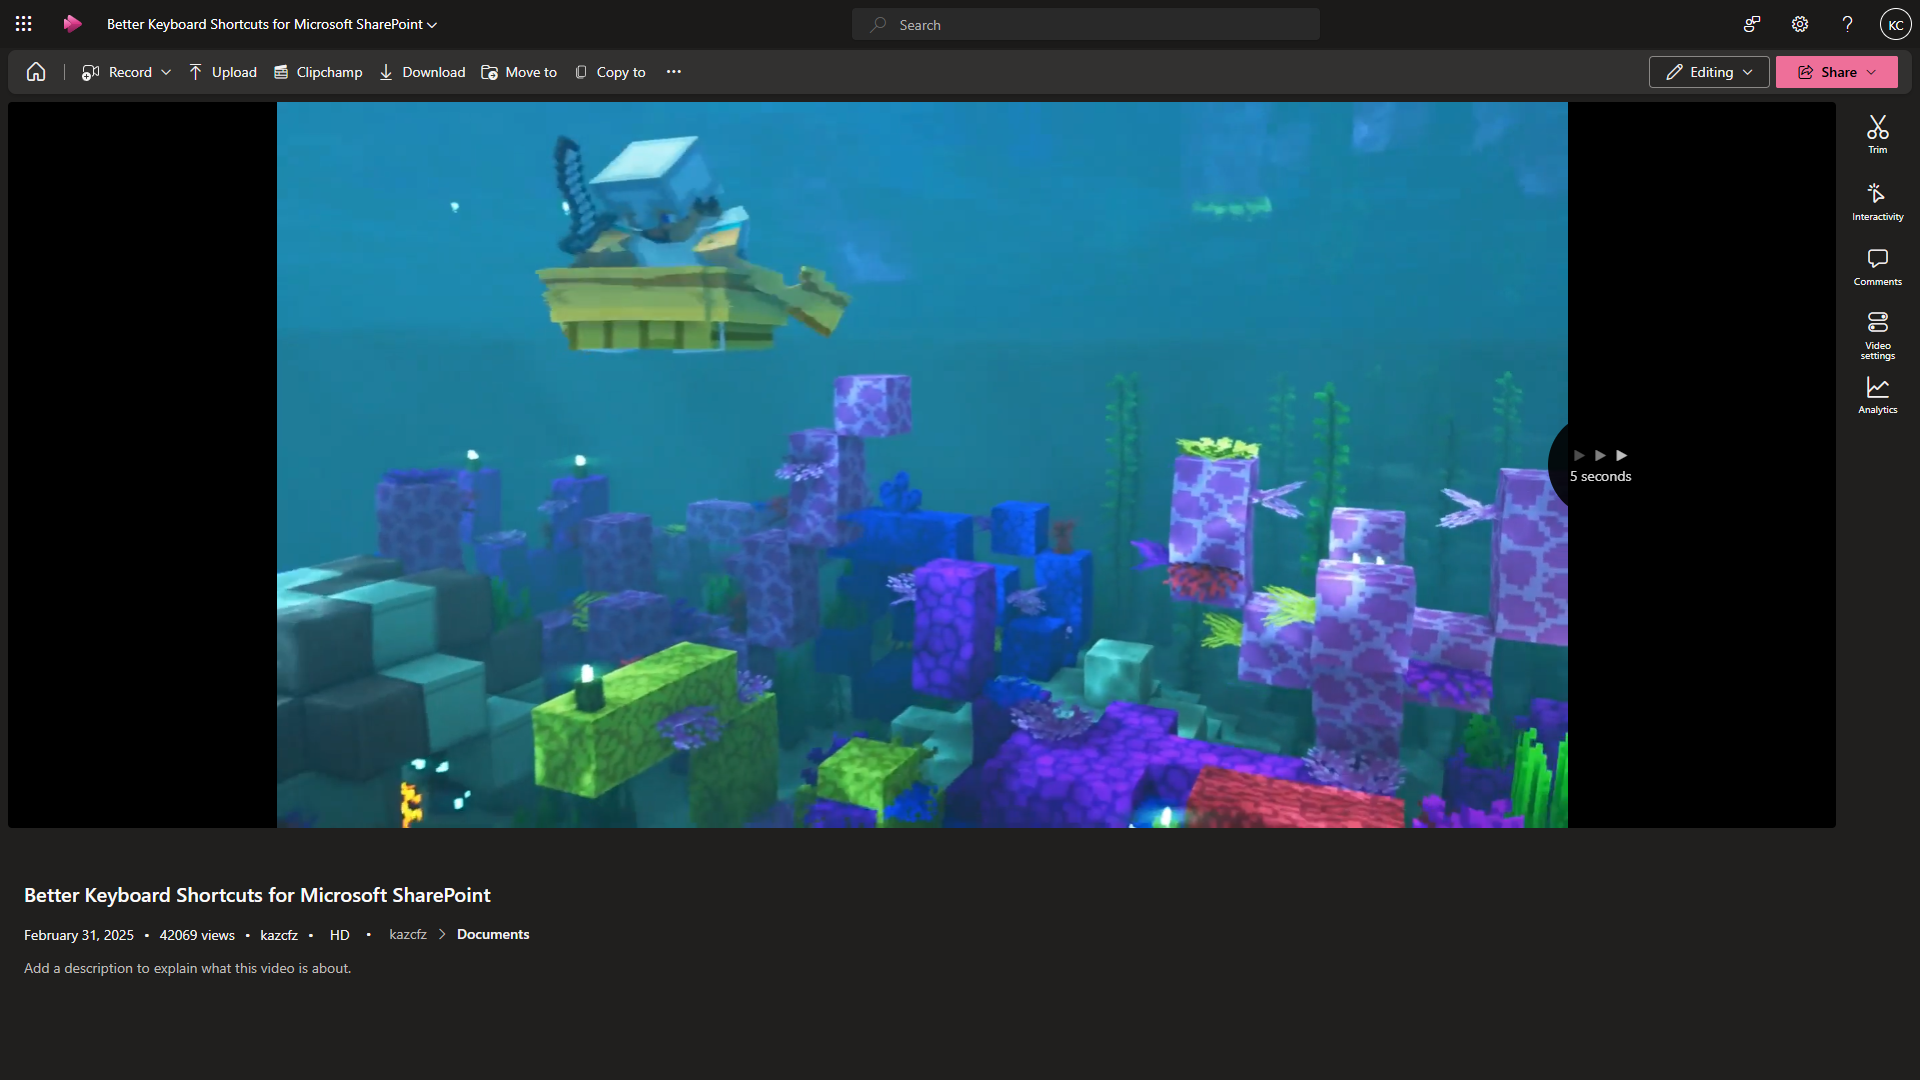
Task: Open the Trim tool
Action: 1877,134
